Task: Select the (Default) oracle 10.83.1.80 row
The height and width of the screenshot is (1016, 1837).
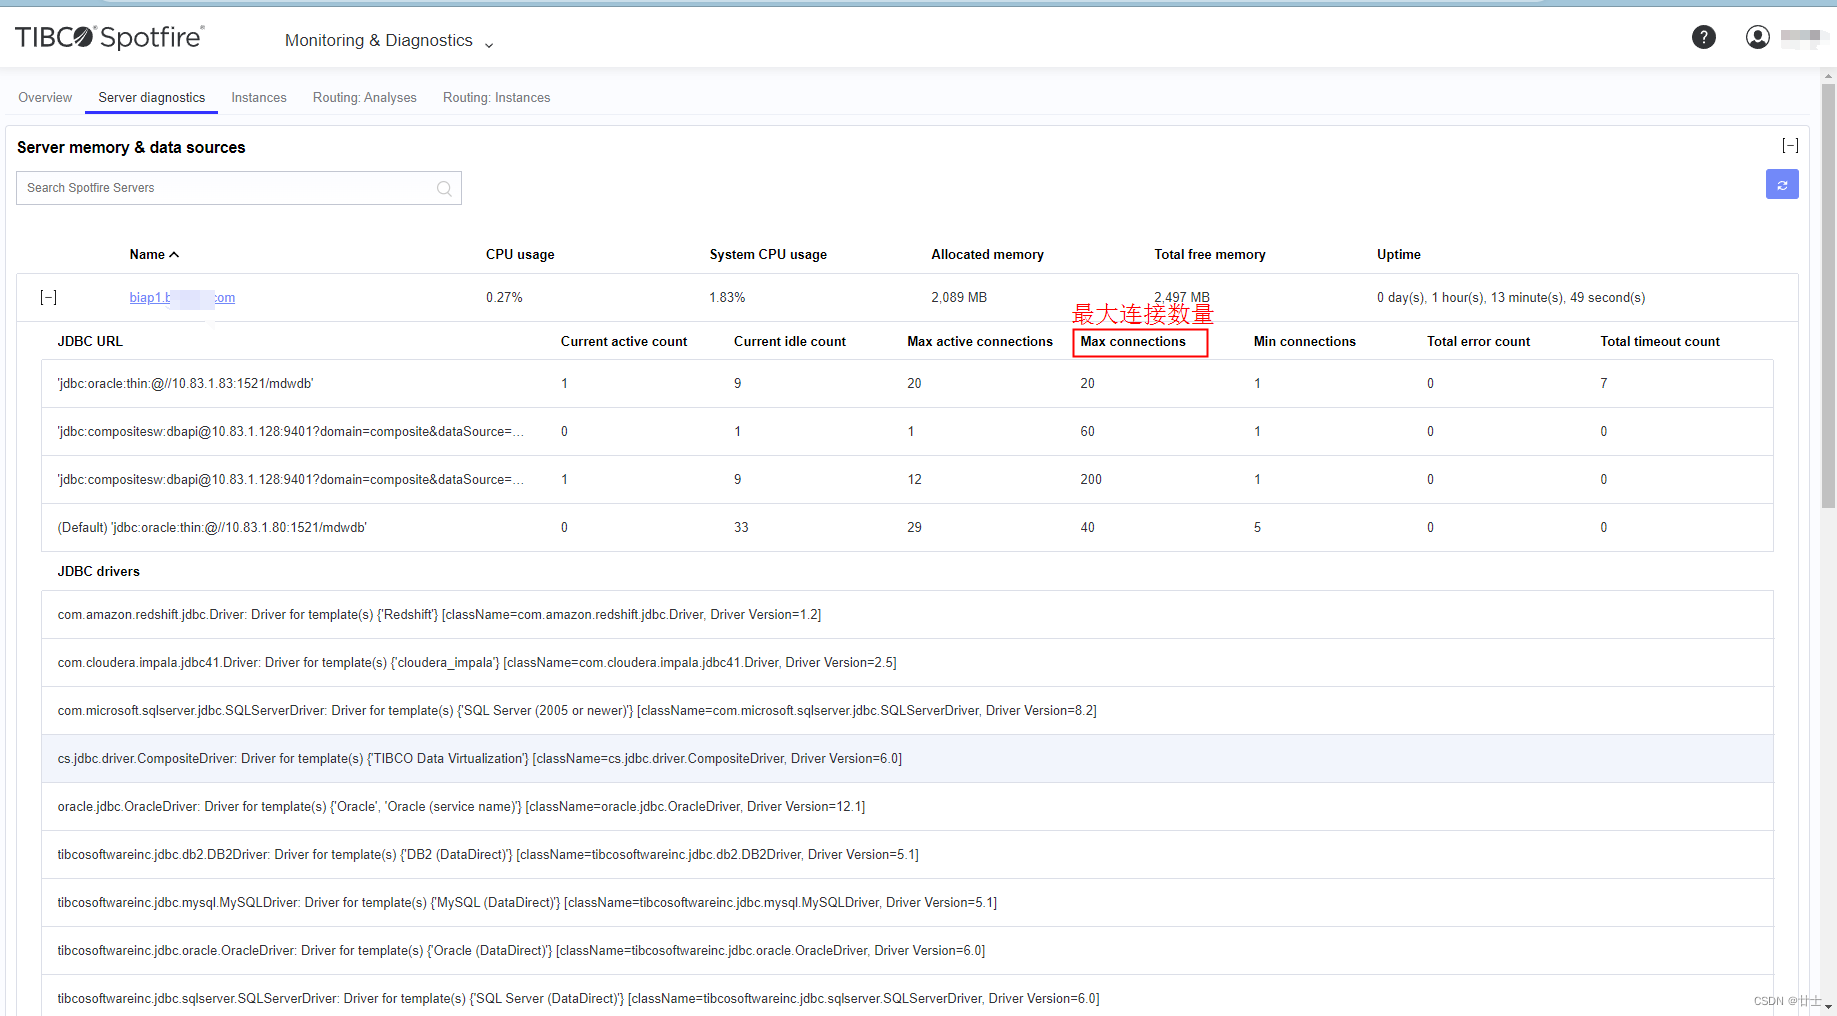Action: 907,528
